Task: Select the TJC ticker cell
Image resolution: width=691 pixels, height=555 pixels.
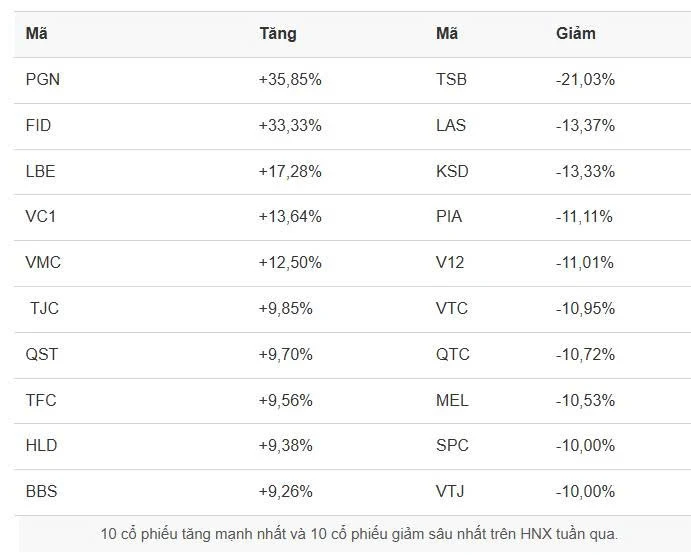Action: pos(44,309)
